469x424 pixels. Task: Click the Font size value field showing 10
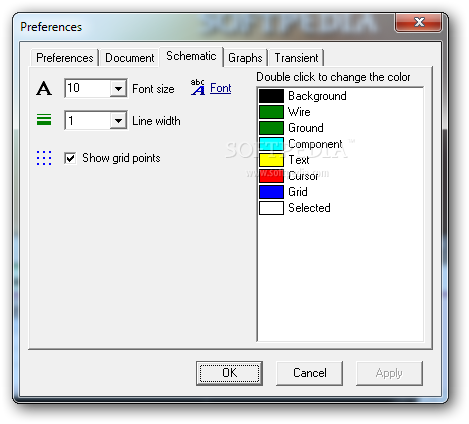(x=88, y=88)
